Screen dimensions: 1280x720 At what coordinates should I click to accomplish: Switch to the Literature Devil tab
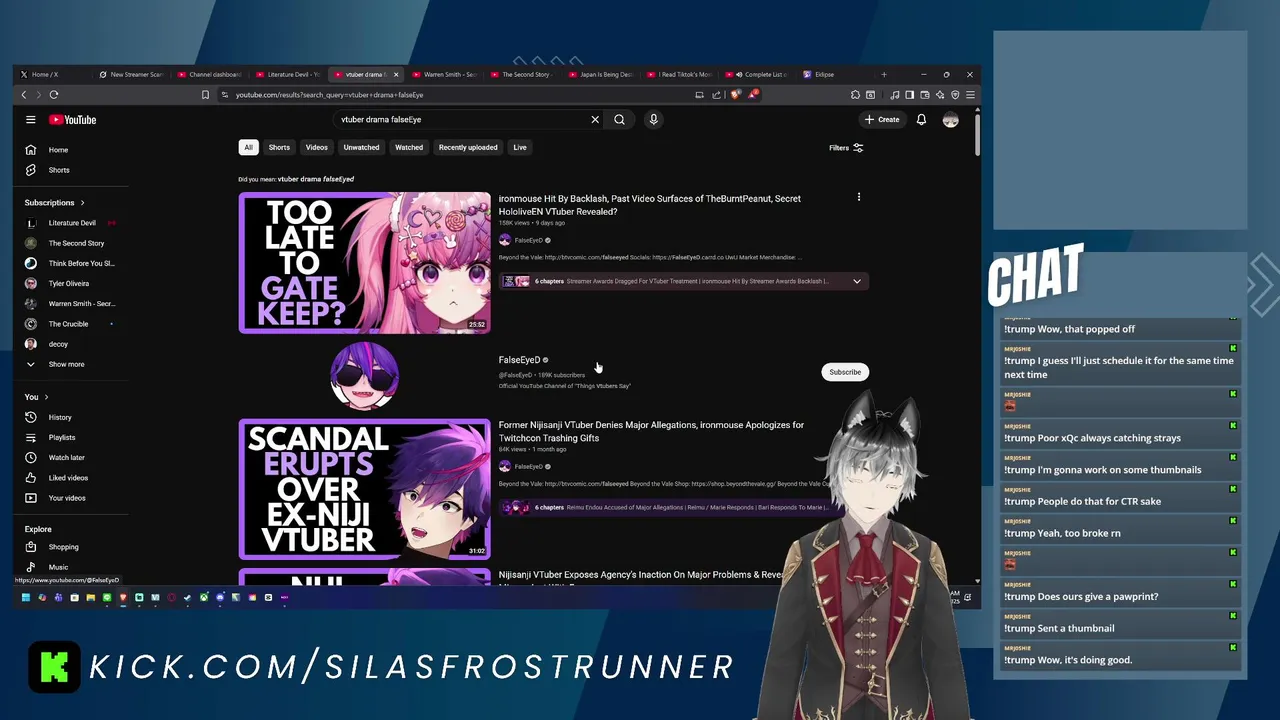(x=288, y=74)
